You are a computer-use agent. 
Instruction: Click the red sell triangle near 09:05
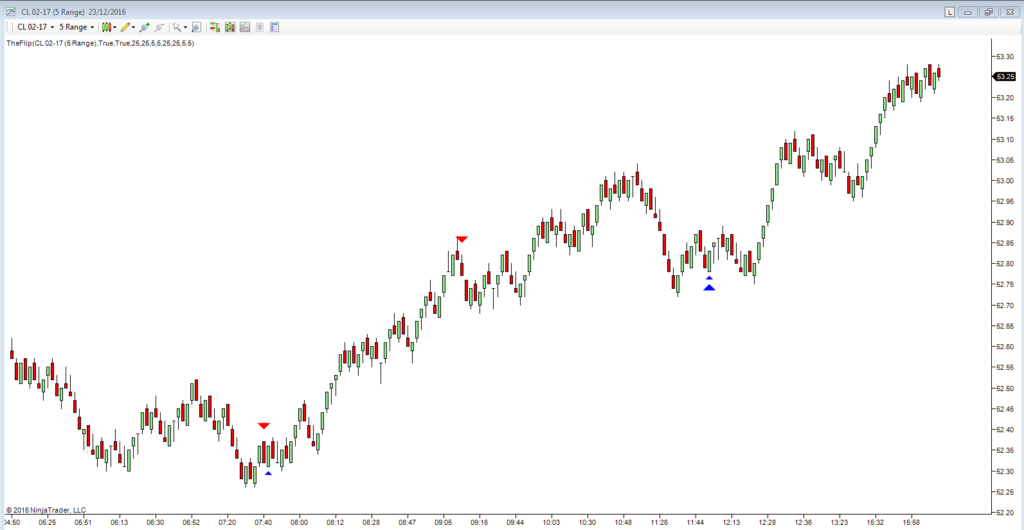[461, 239]
